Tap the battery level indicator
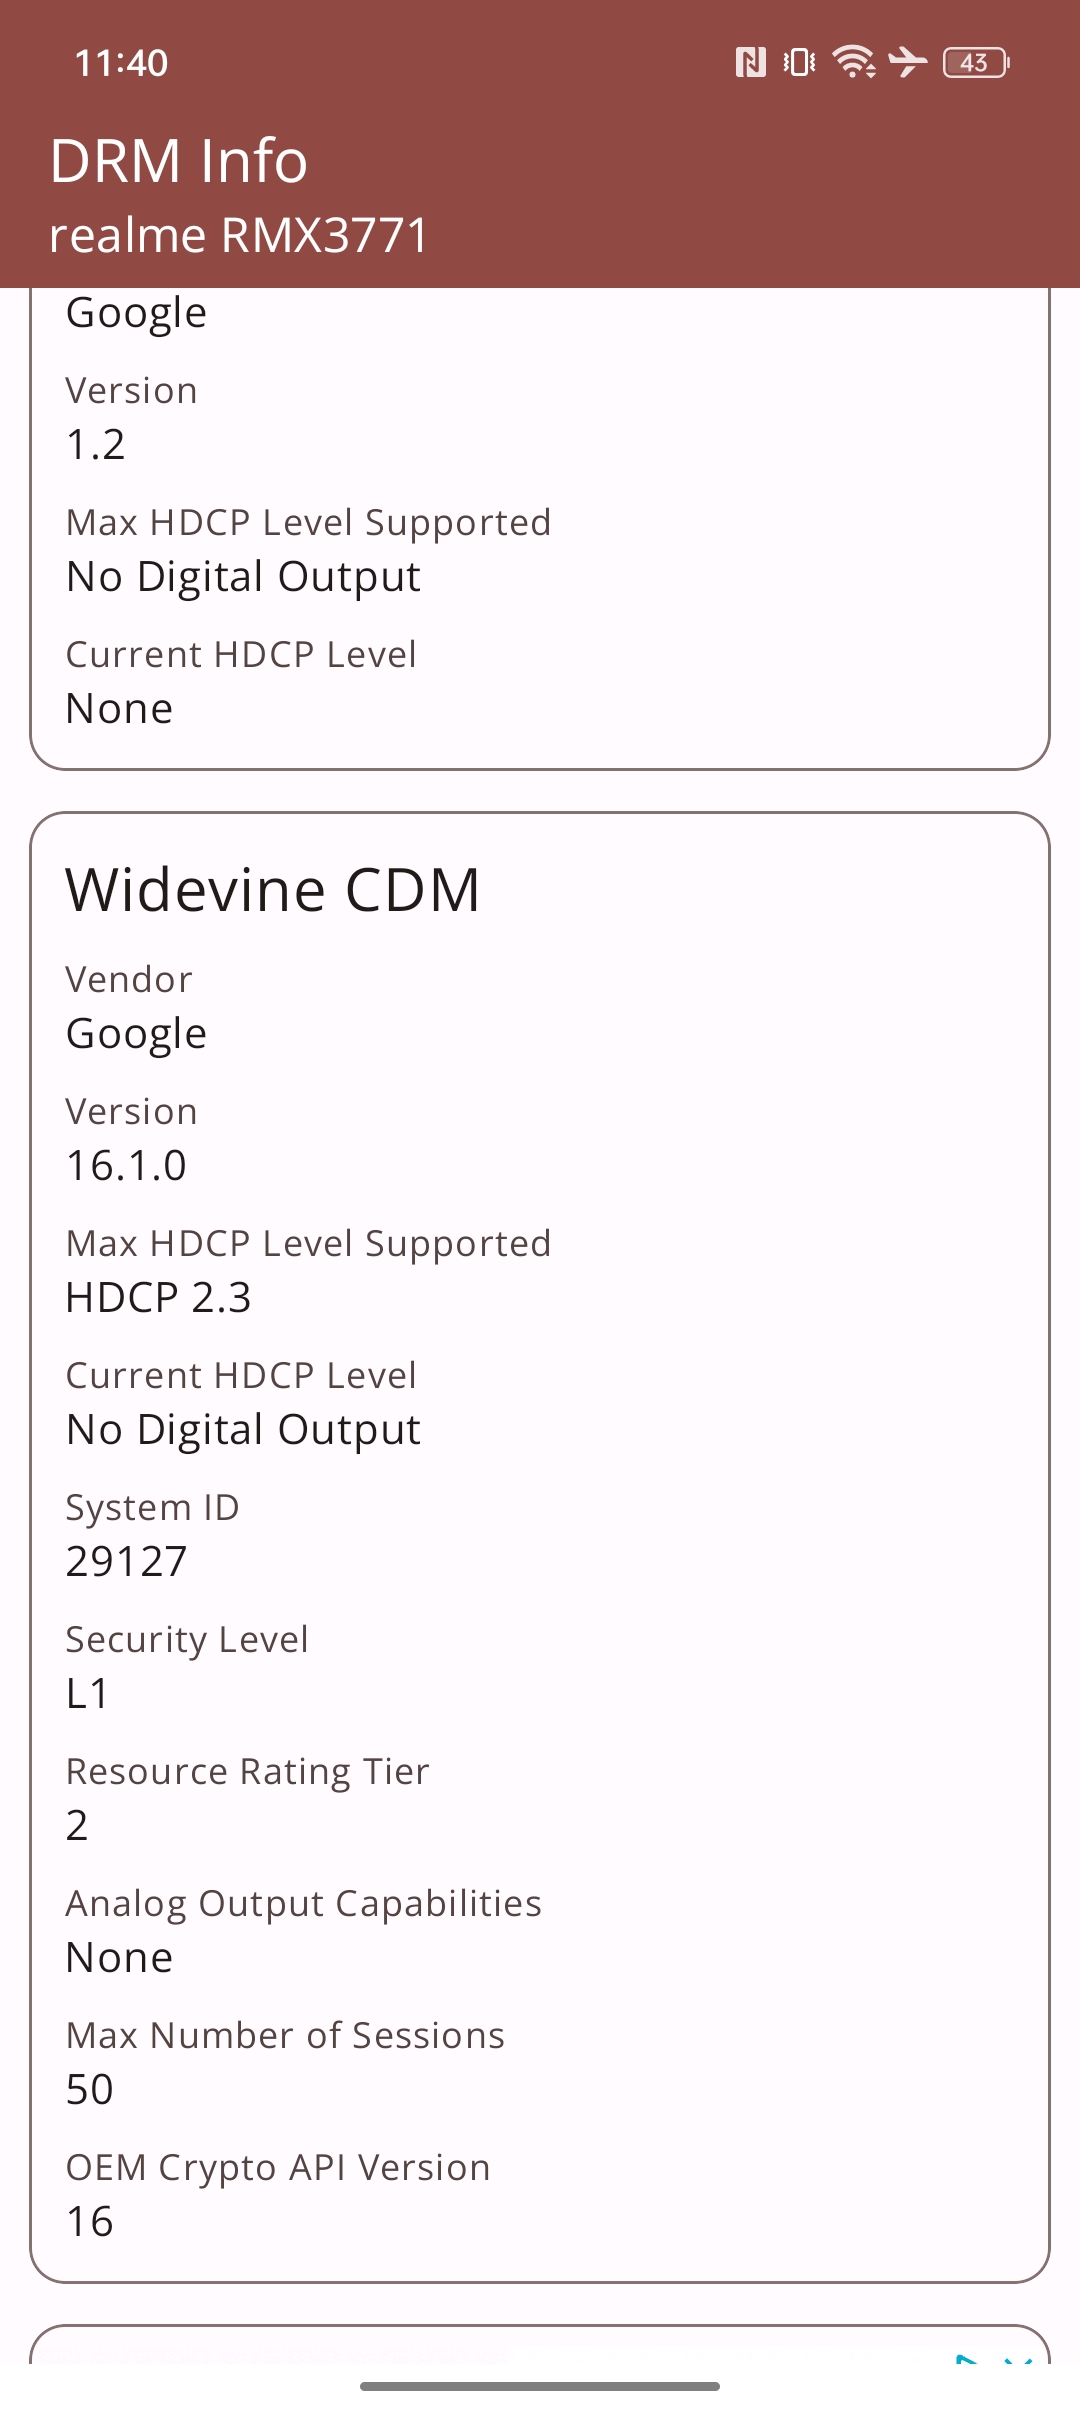Image resolution: width=1080 pixels, height=2412 pixels. tap(976, 63)
